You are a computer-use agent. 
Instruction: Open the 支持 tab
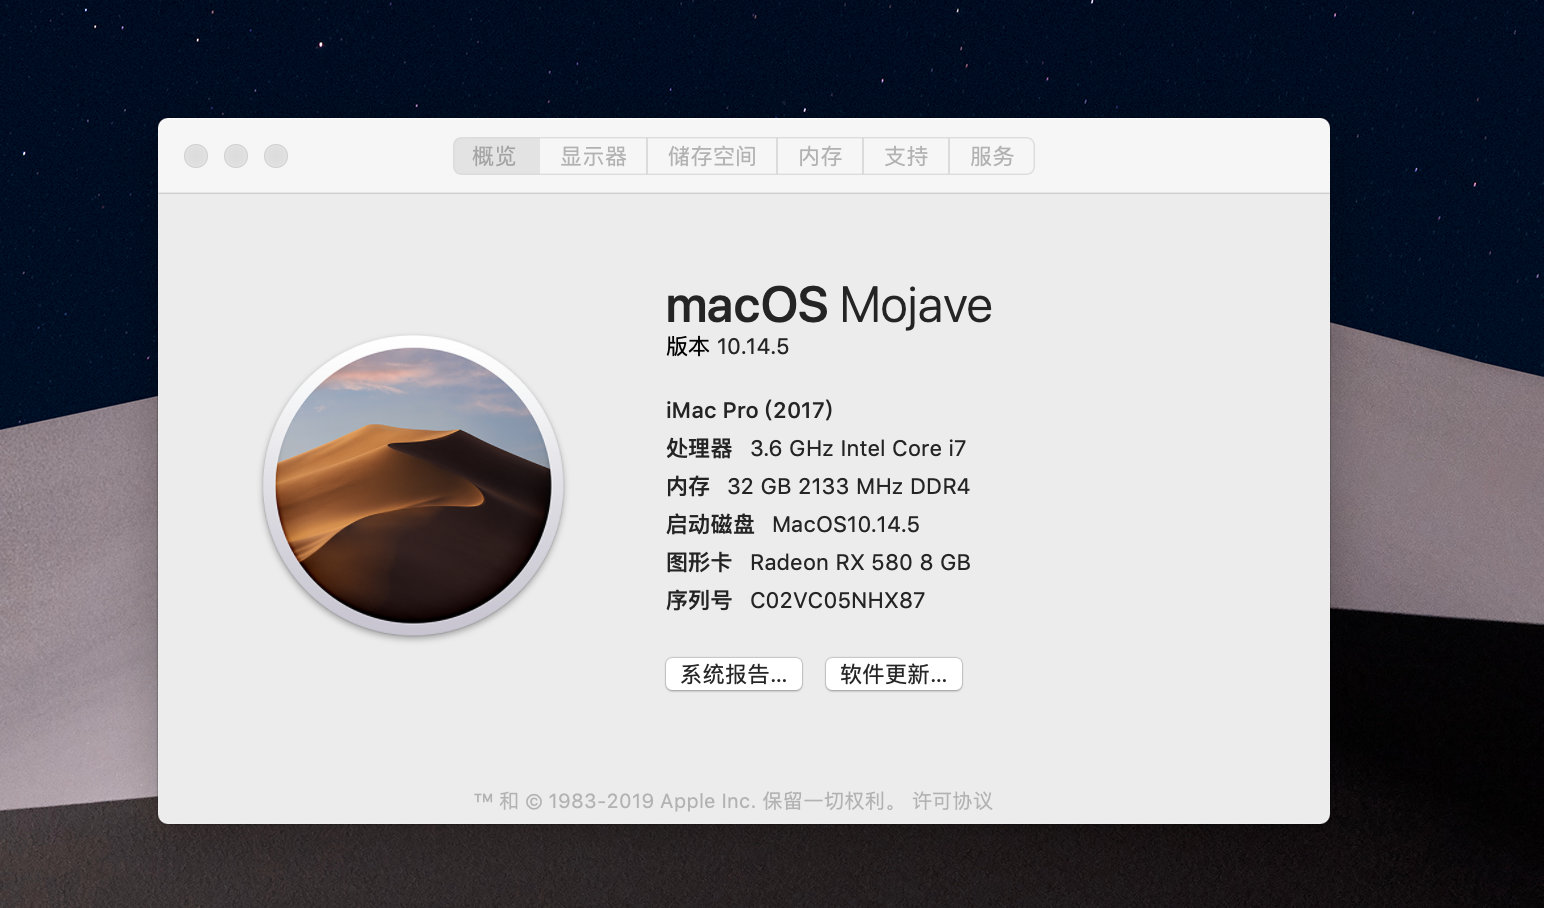click(906, 156)
